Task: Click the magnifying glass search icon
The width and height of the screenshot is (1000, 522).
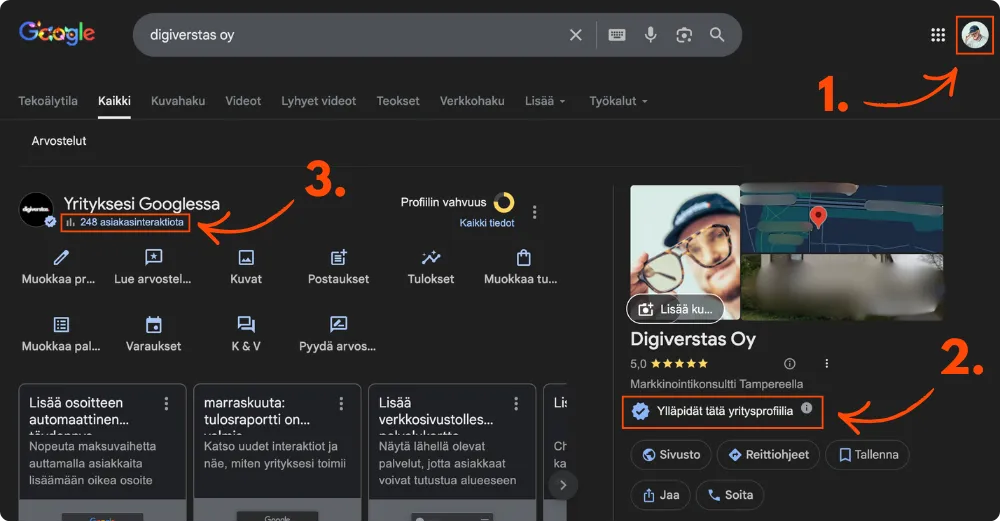Action: coord(717,34)
